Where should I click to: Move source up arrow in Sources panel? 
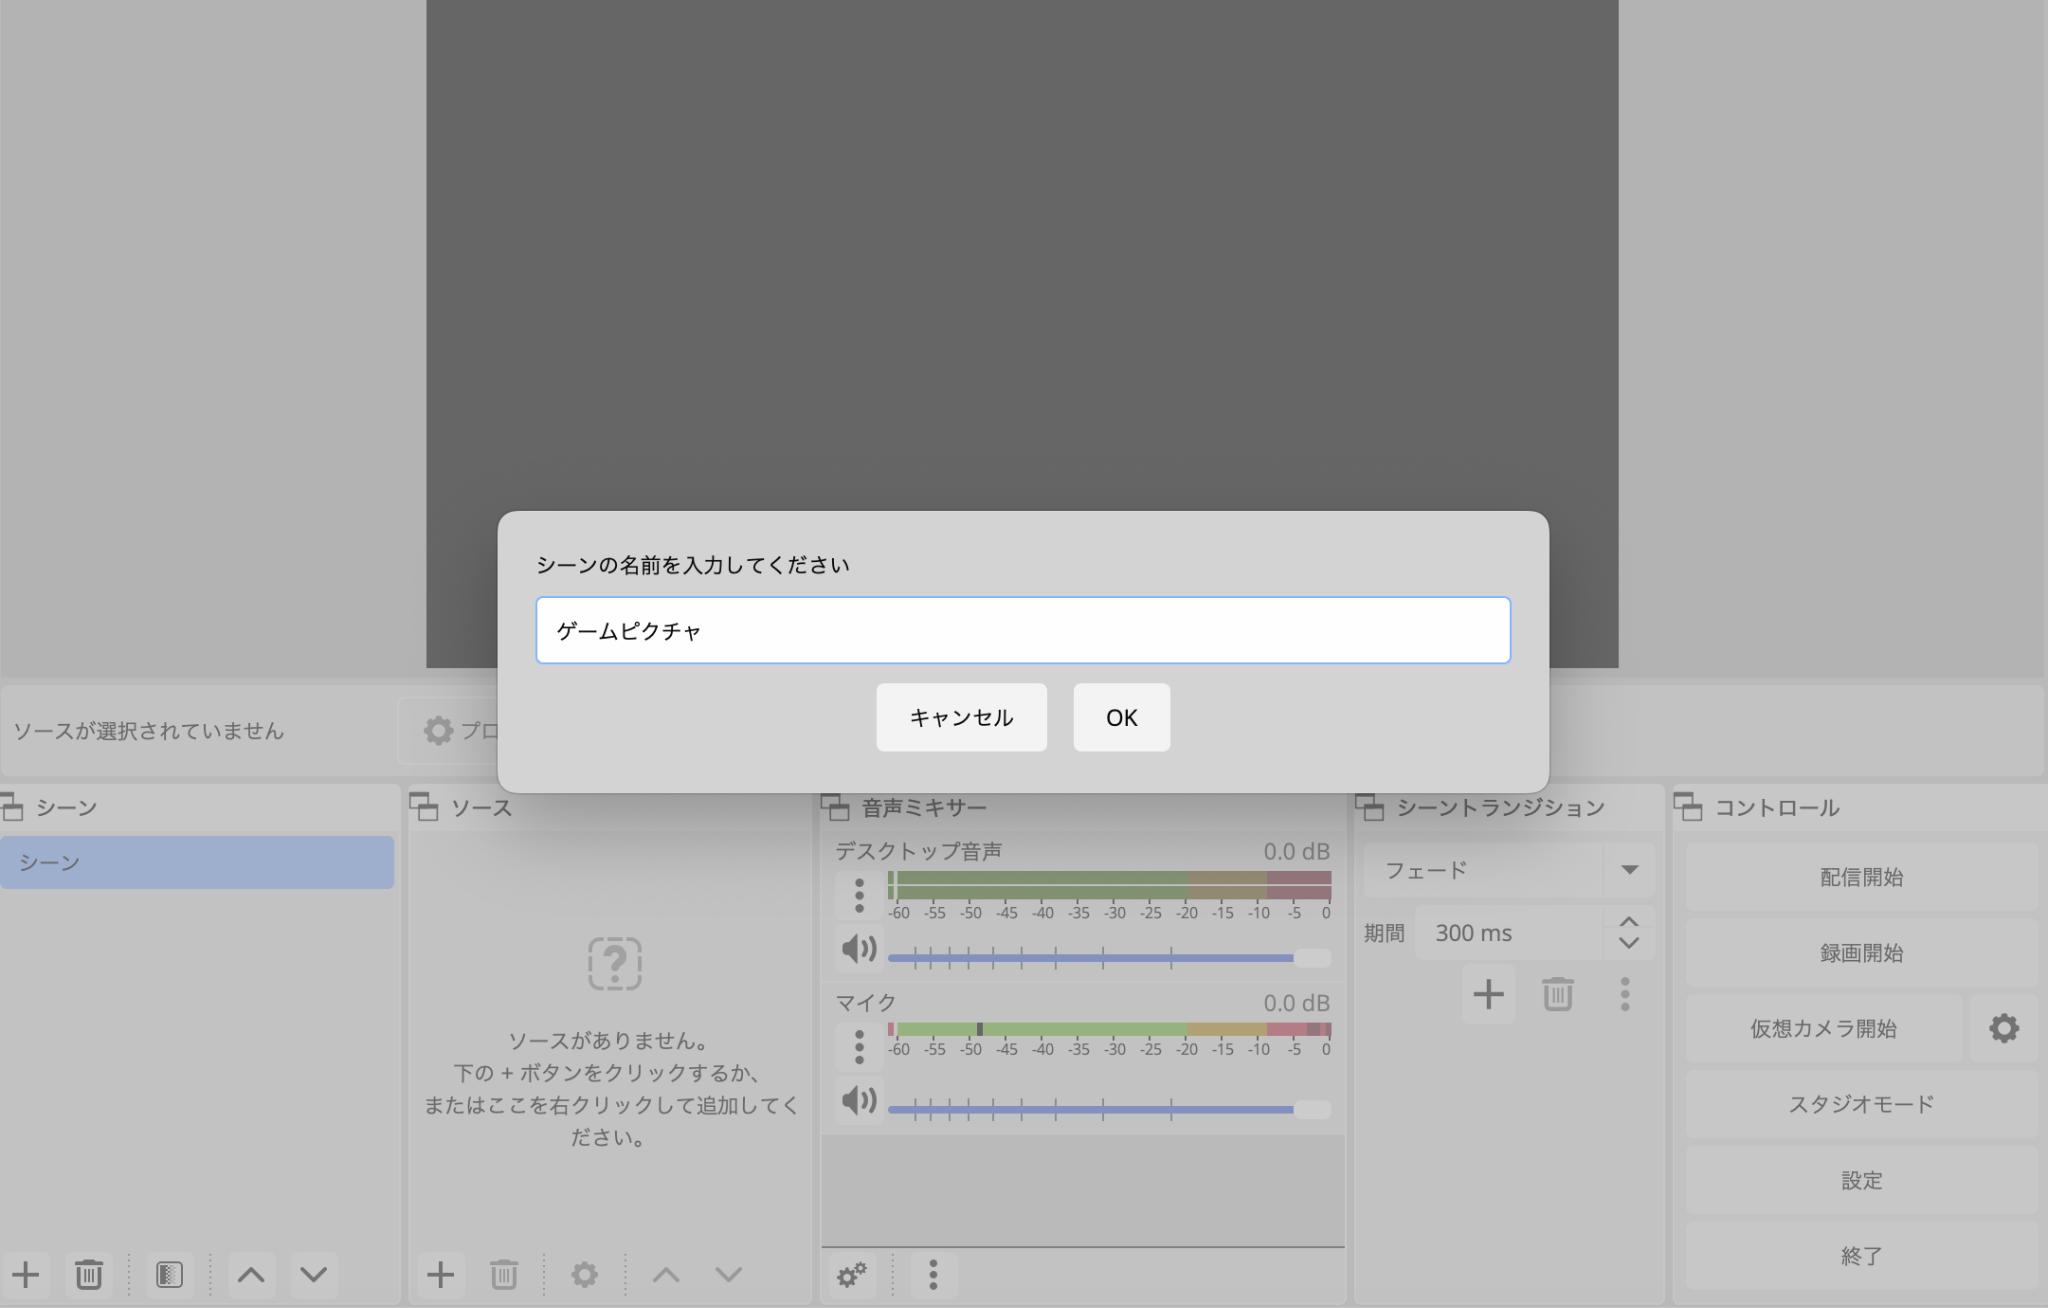(666, 1274)
